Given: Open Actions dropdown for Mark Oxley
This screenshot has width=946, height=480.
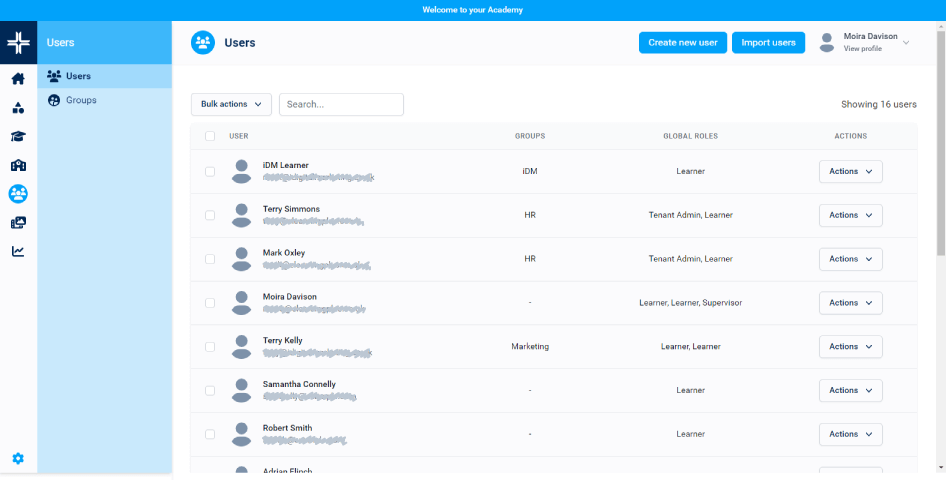Looking at the screenshot, I should (850, 259).
